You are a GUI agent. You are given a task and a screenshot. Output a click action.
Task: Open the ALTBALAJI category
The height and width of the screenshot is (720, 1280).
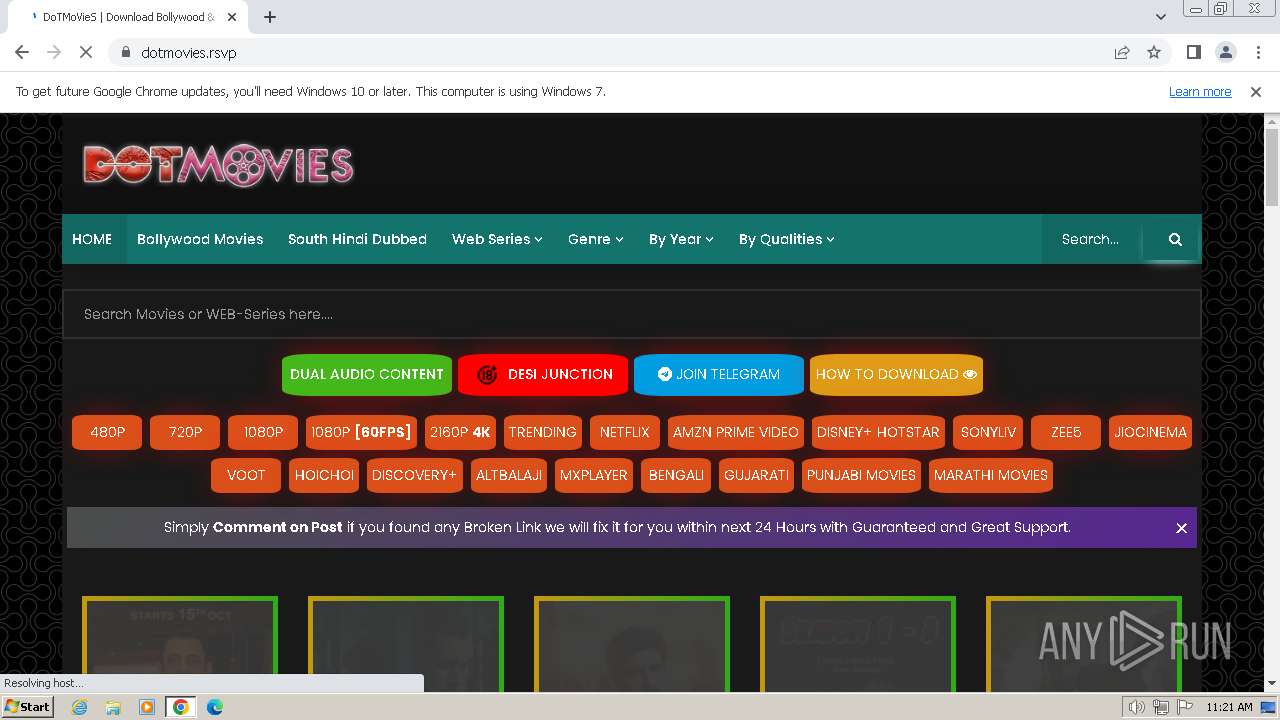509,475
